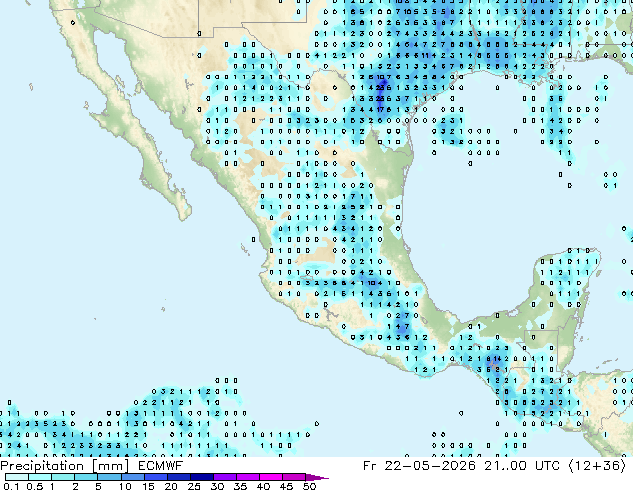Click the "Fr" weekday text
Screen dimensions: 634x490
point(369,466)
